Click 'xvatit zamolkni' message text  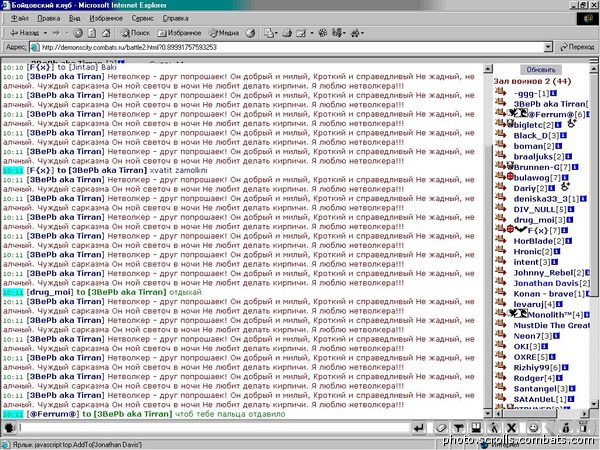178,170
